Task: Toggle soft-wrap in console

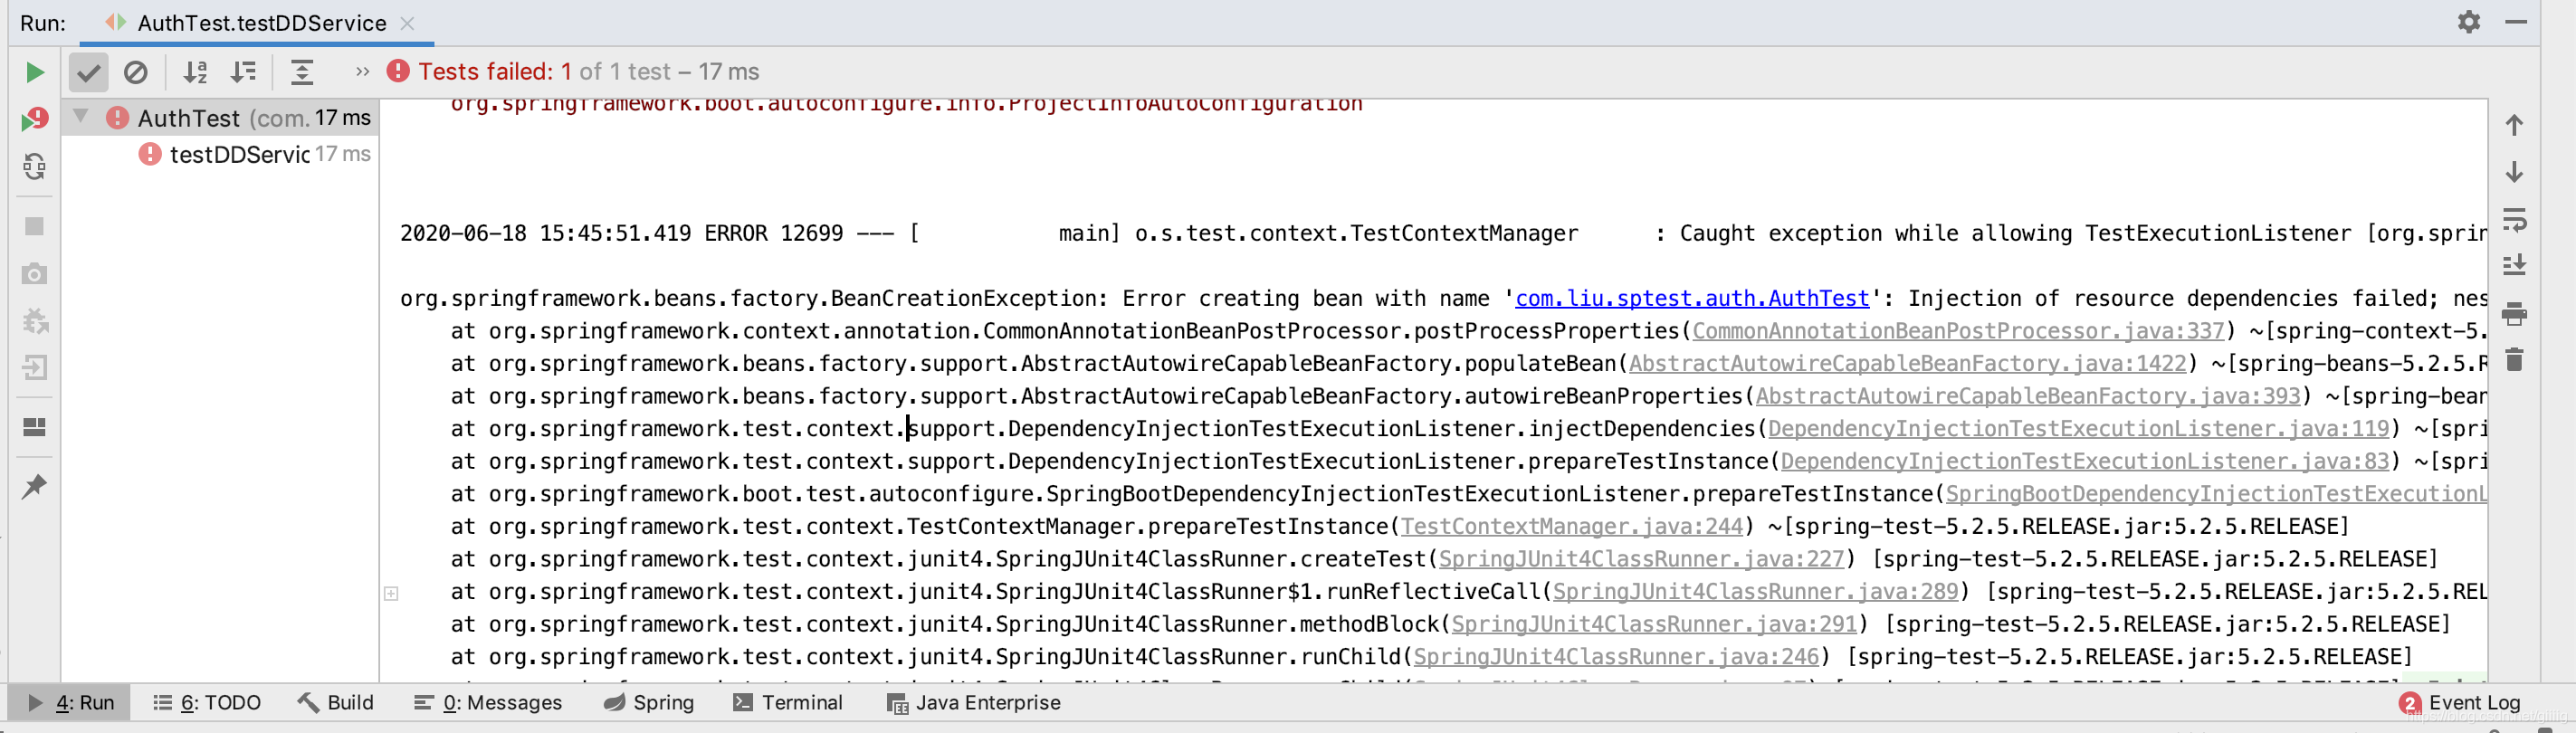Action: [x=2514, y=220]
